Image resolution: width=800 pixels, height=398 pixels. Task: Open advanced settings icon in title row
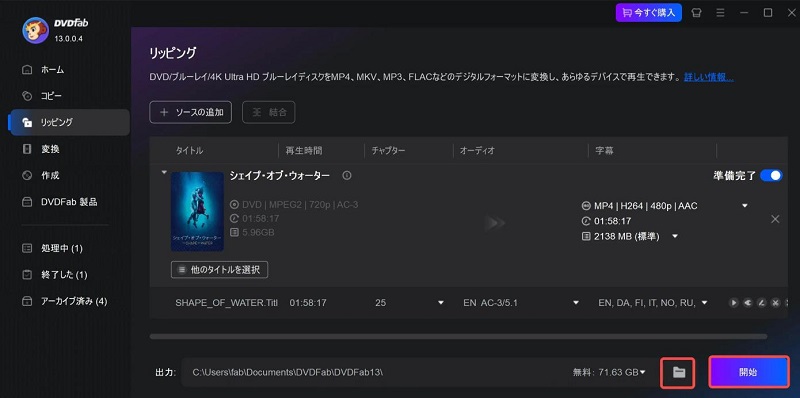pos(748,303)
